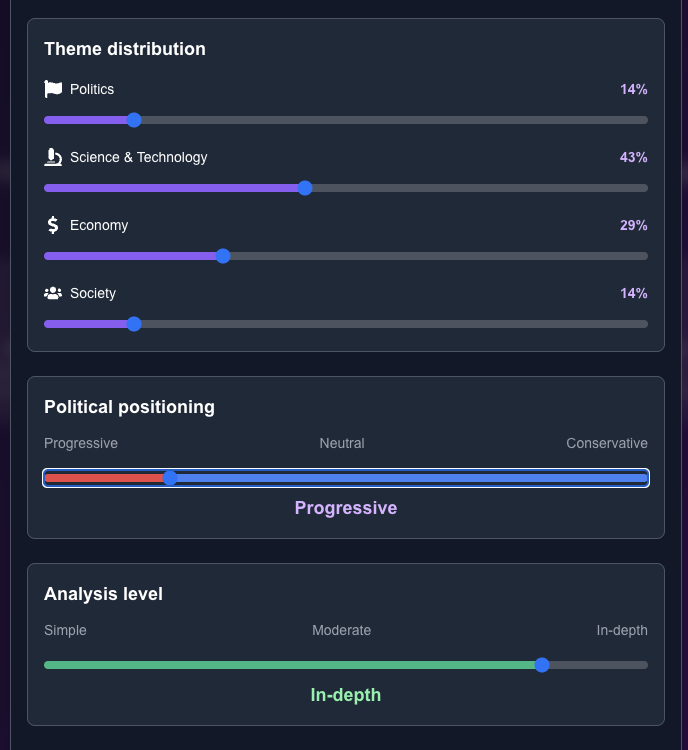Viewport: 688px width, 750px height.
Task: Click the 29% Economy percentage value
Action: point(633,225)
